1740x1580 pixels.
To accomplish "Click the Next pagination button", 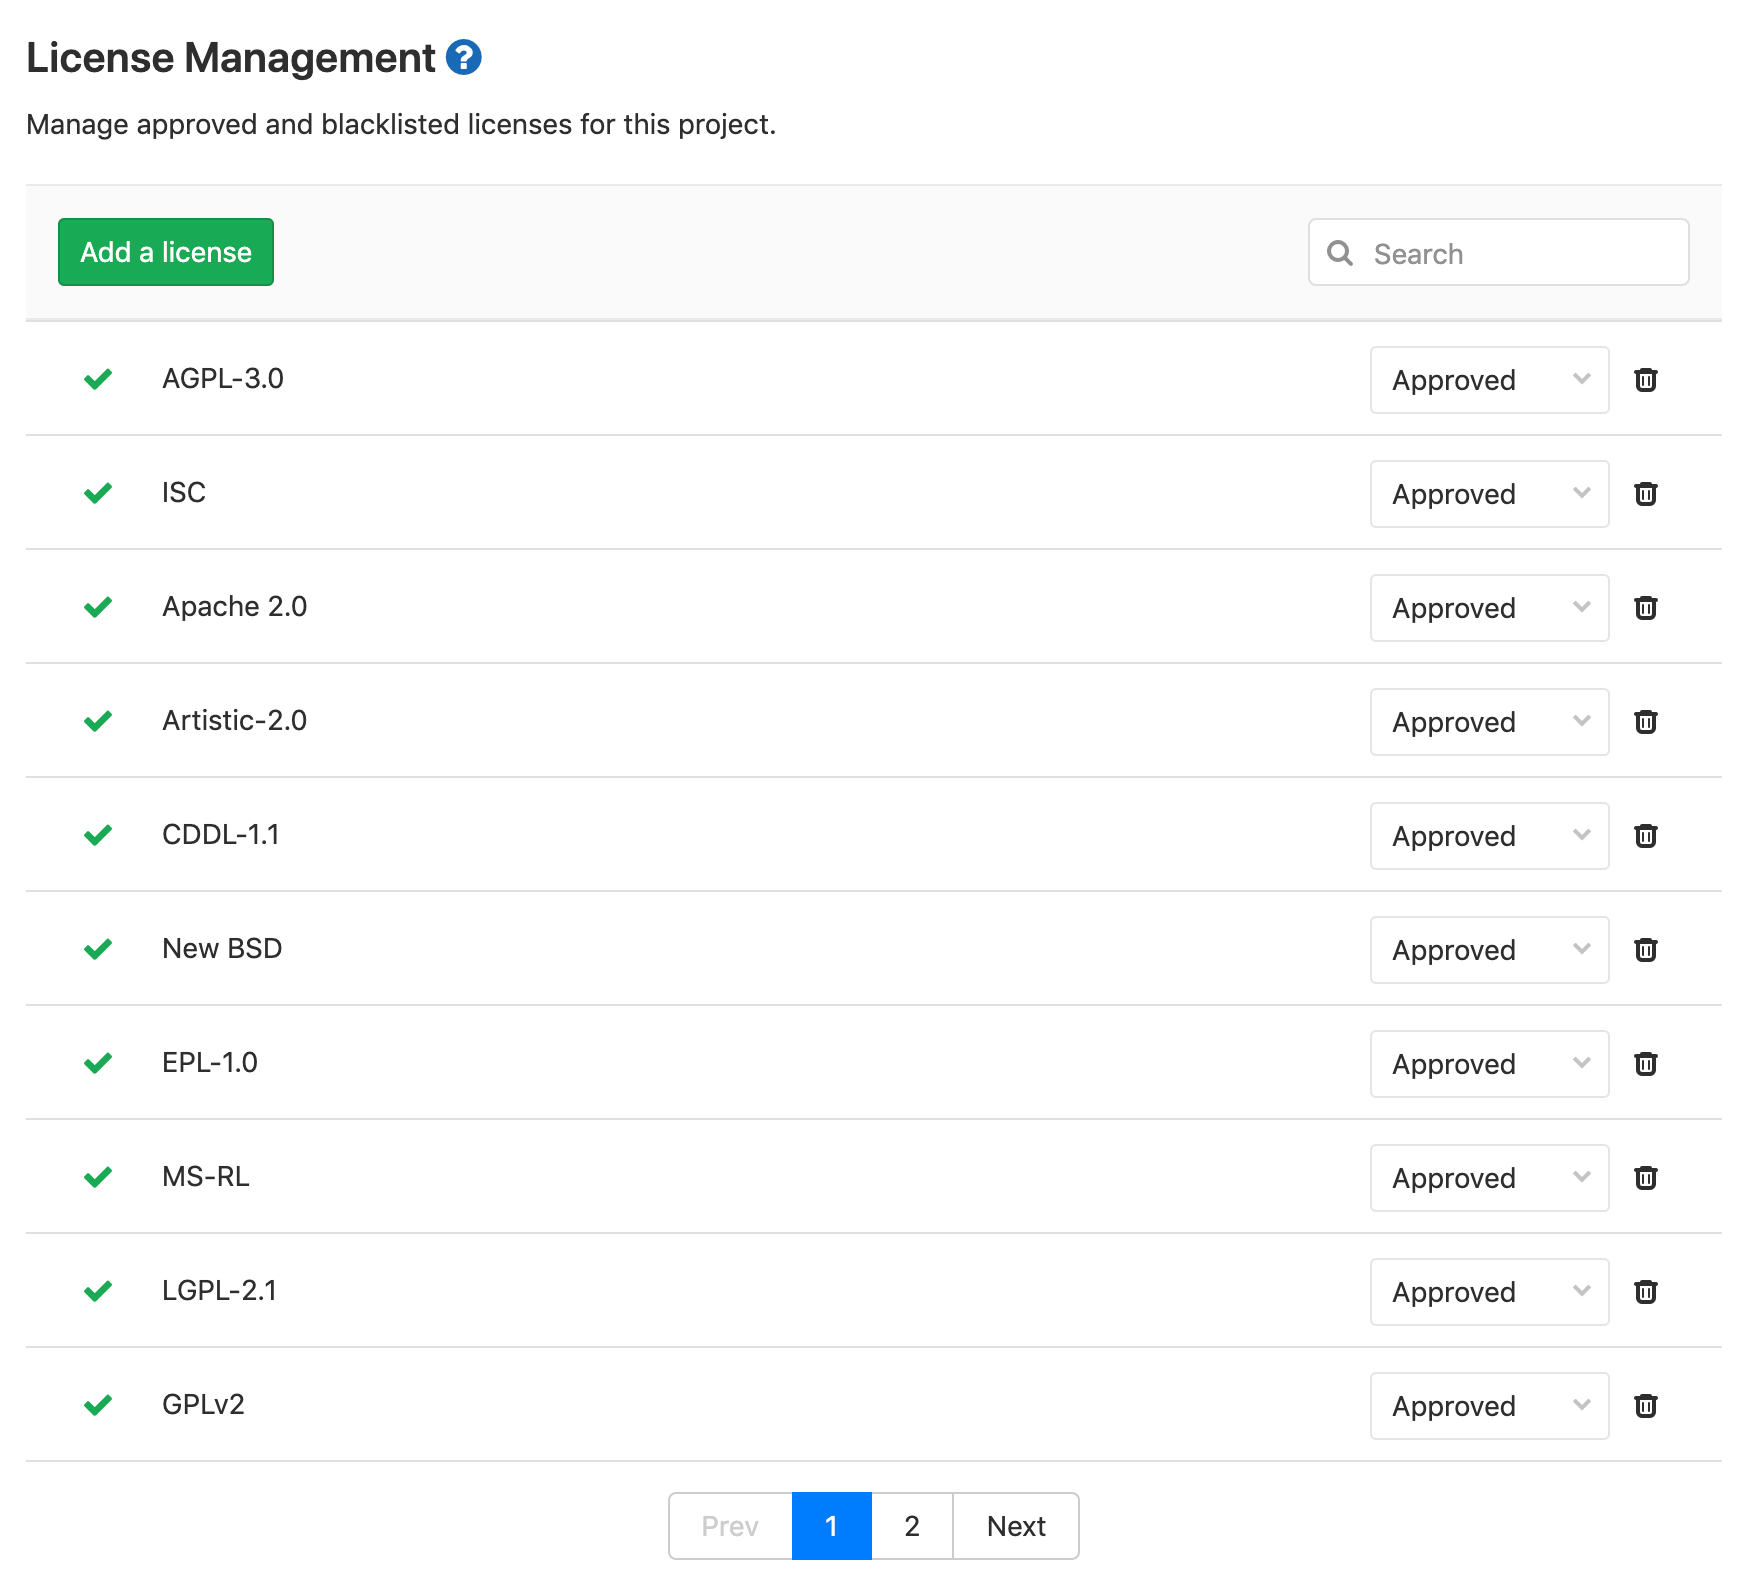I will coord(1015,1526).
